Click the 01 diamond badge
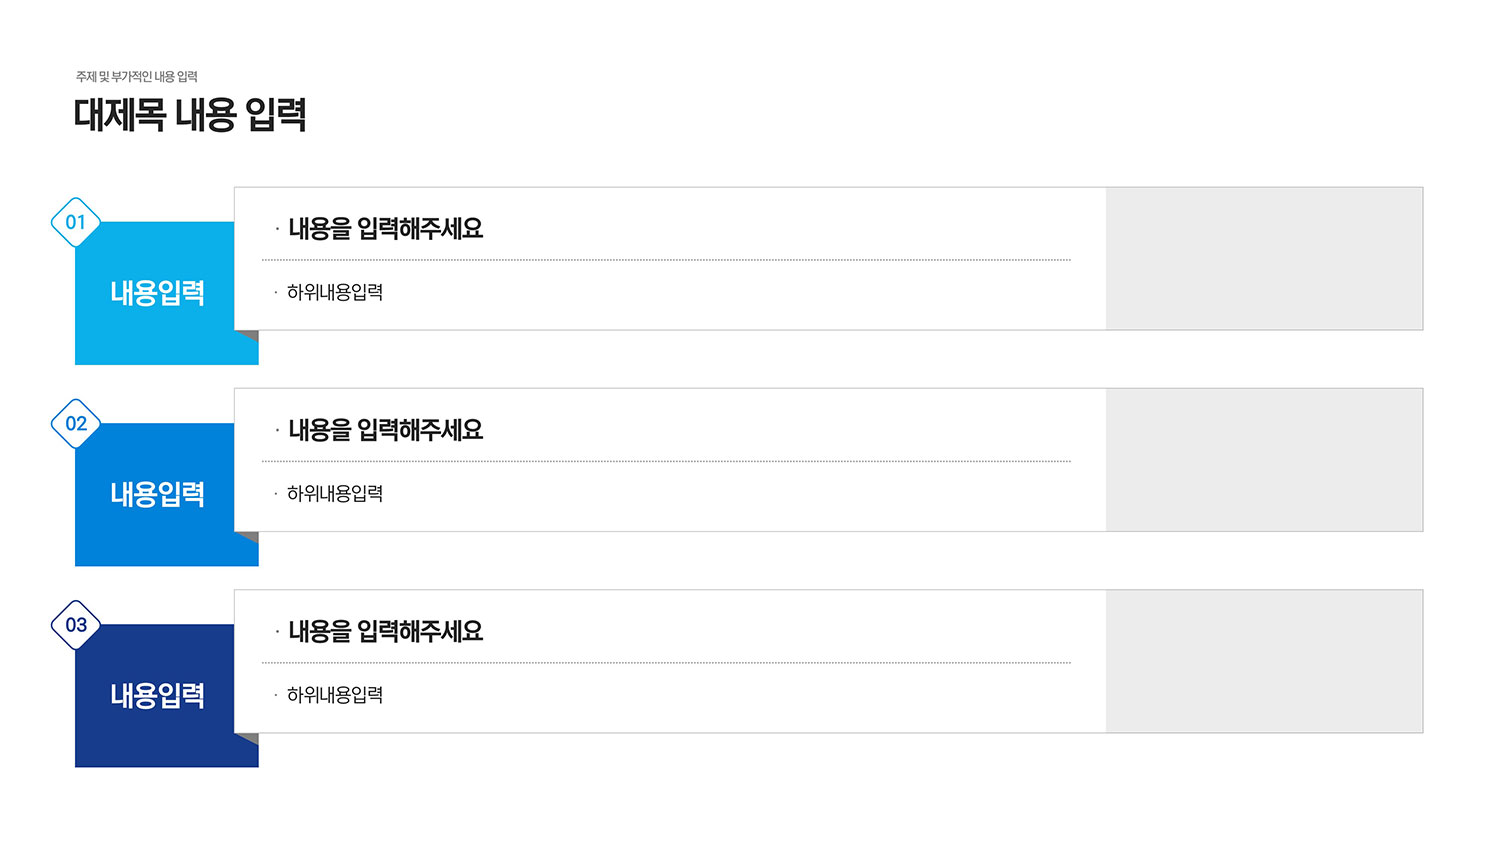The width and height of the screenshot is (1500, 844). point(76,222)
